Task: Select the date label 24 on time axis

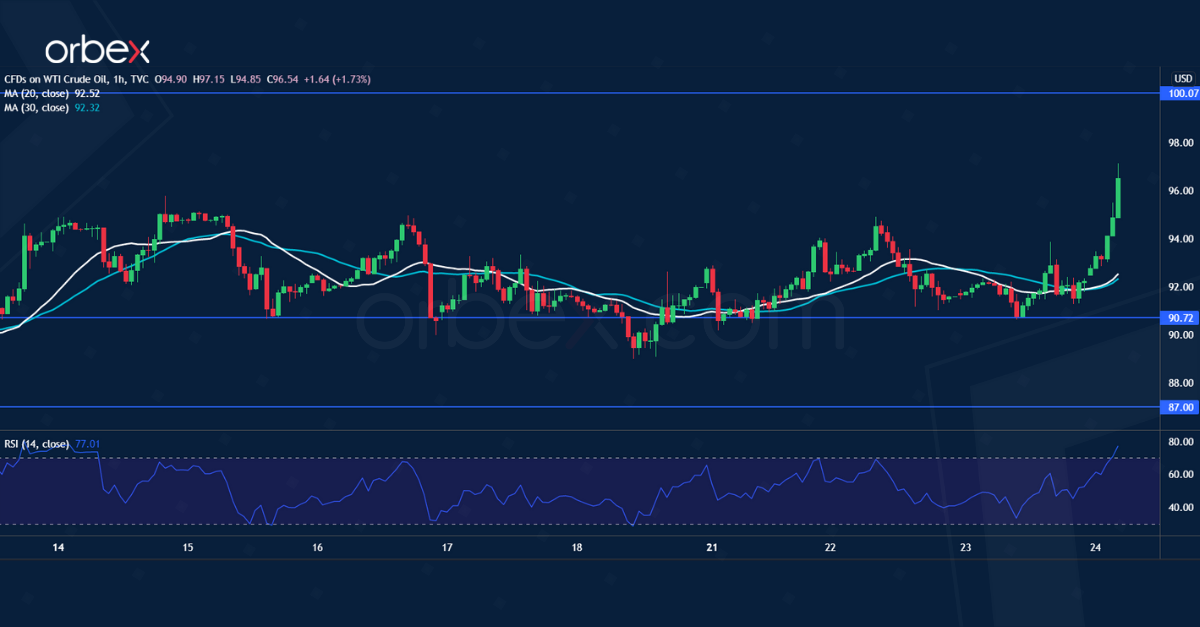Action: point(1096,549)
